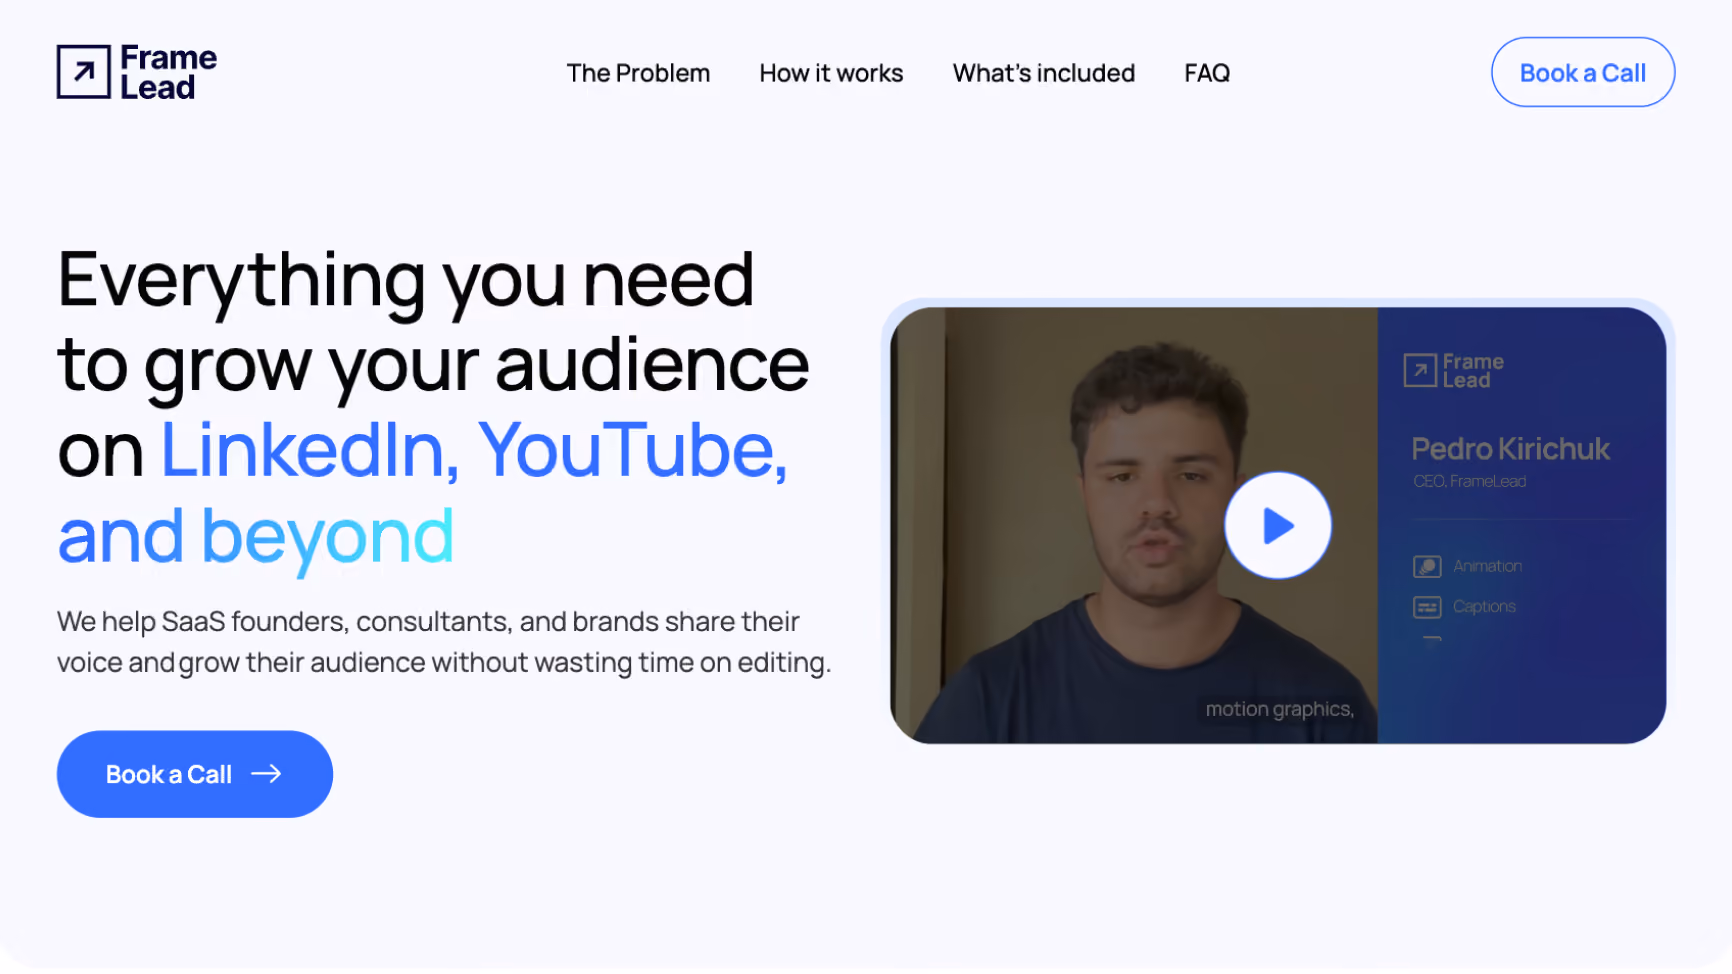Open The Problem nav link
The width and height of the screenshot is (1732, 974).
(638, 73)
